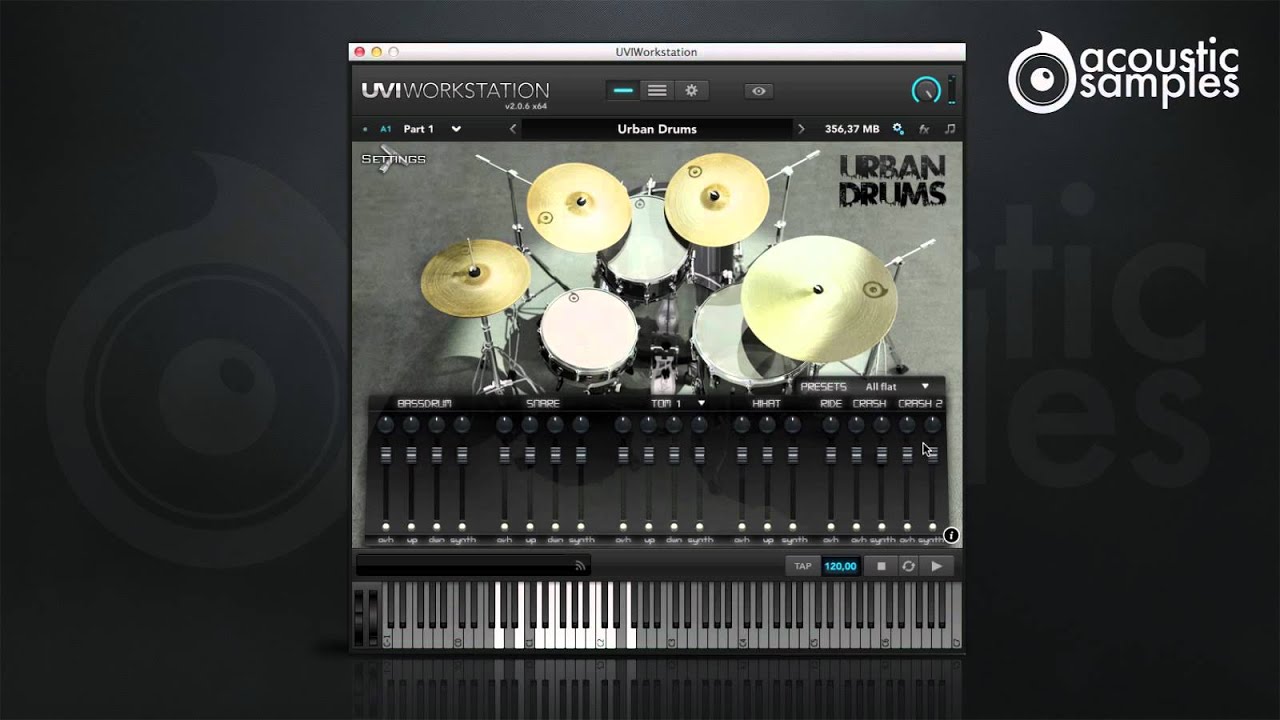Toggle the ride ovh channel light
The width and height of the screenshot is (1280, 720).
pyautogui.click(x=831, y=526)
